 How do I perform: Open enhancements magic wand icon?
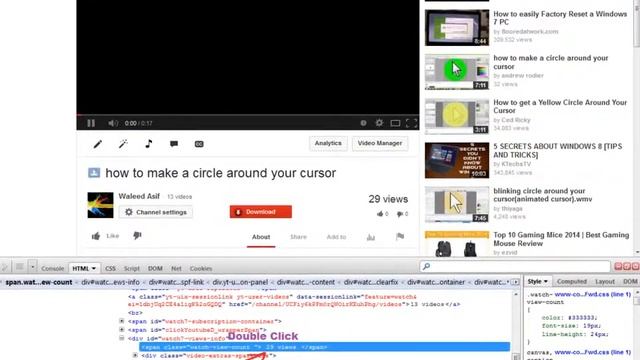123,144
